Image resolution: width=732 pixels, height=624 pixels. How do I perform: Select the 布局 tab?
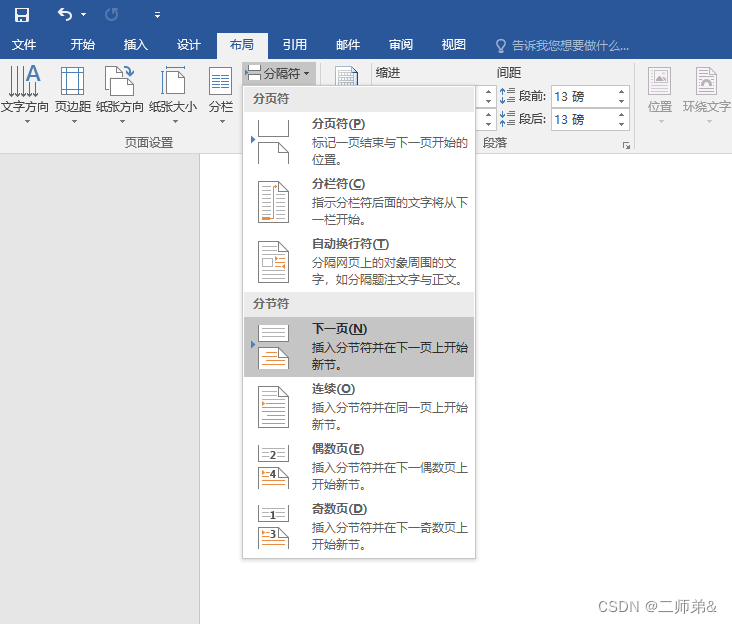(242, 45)
